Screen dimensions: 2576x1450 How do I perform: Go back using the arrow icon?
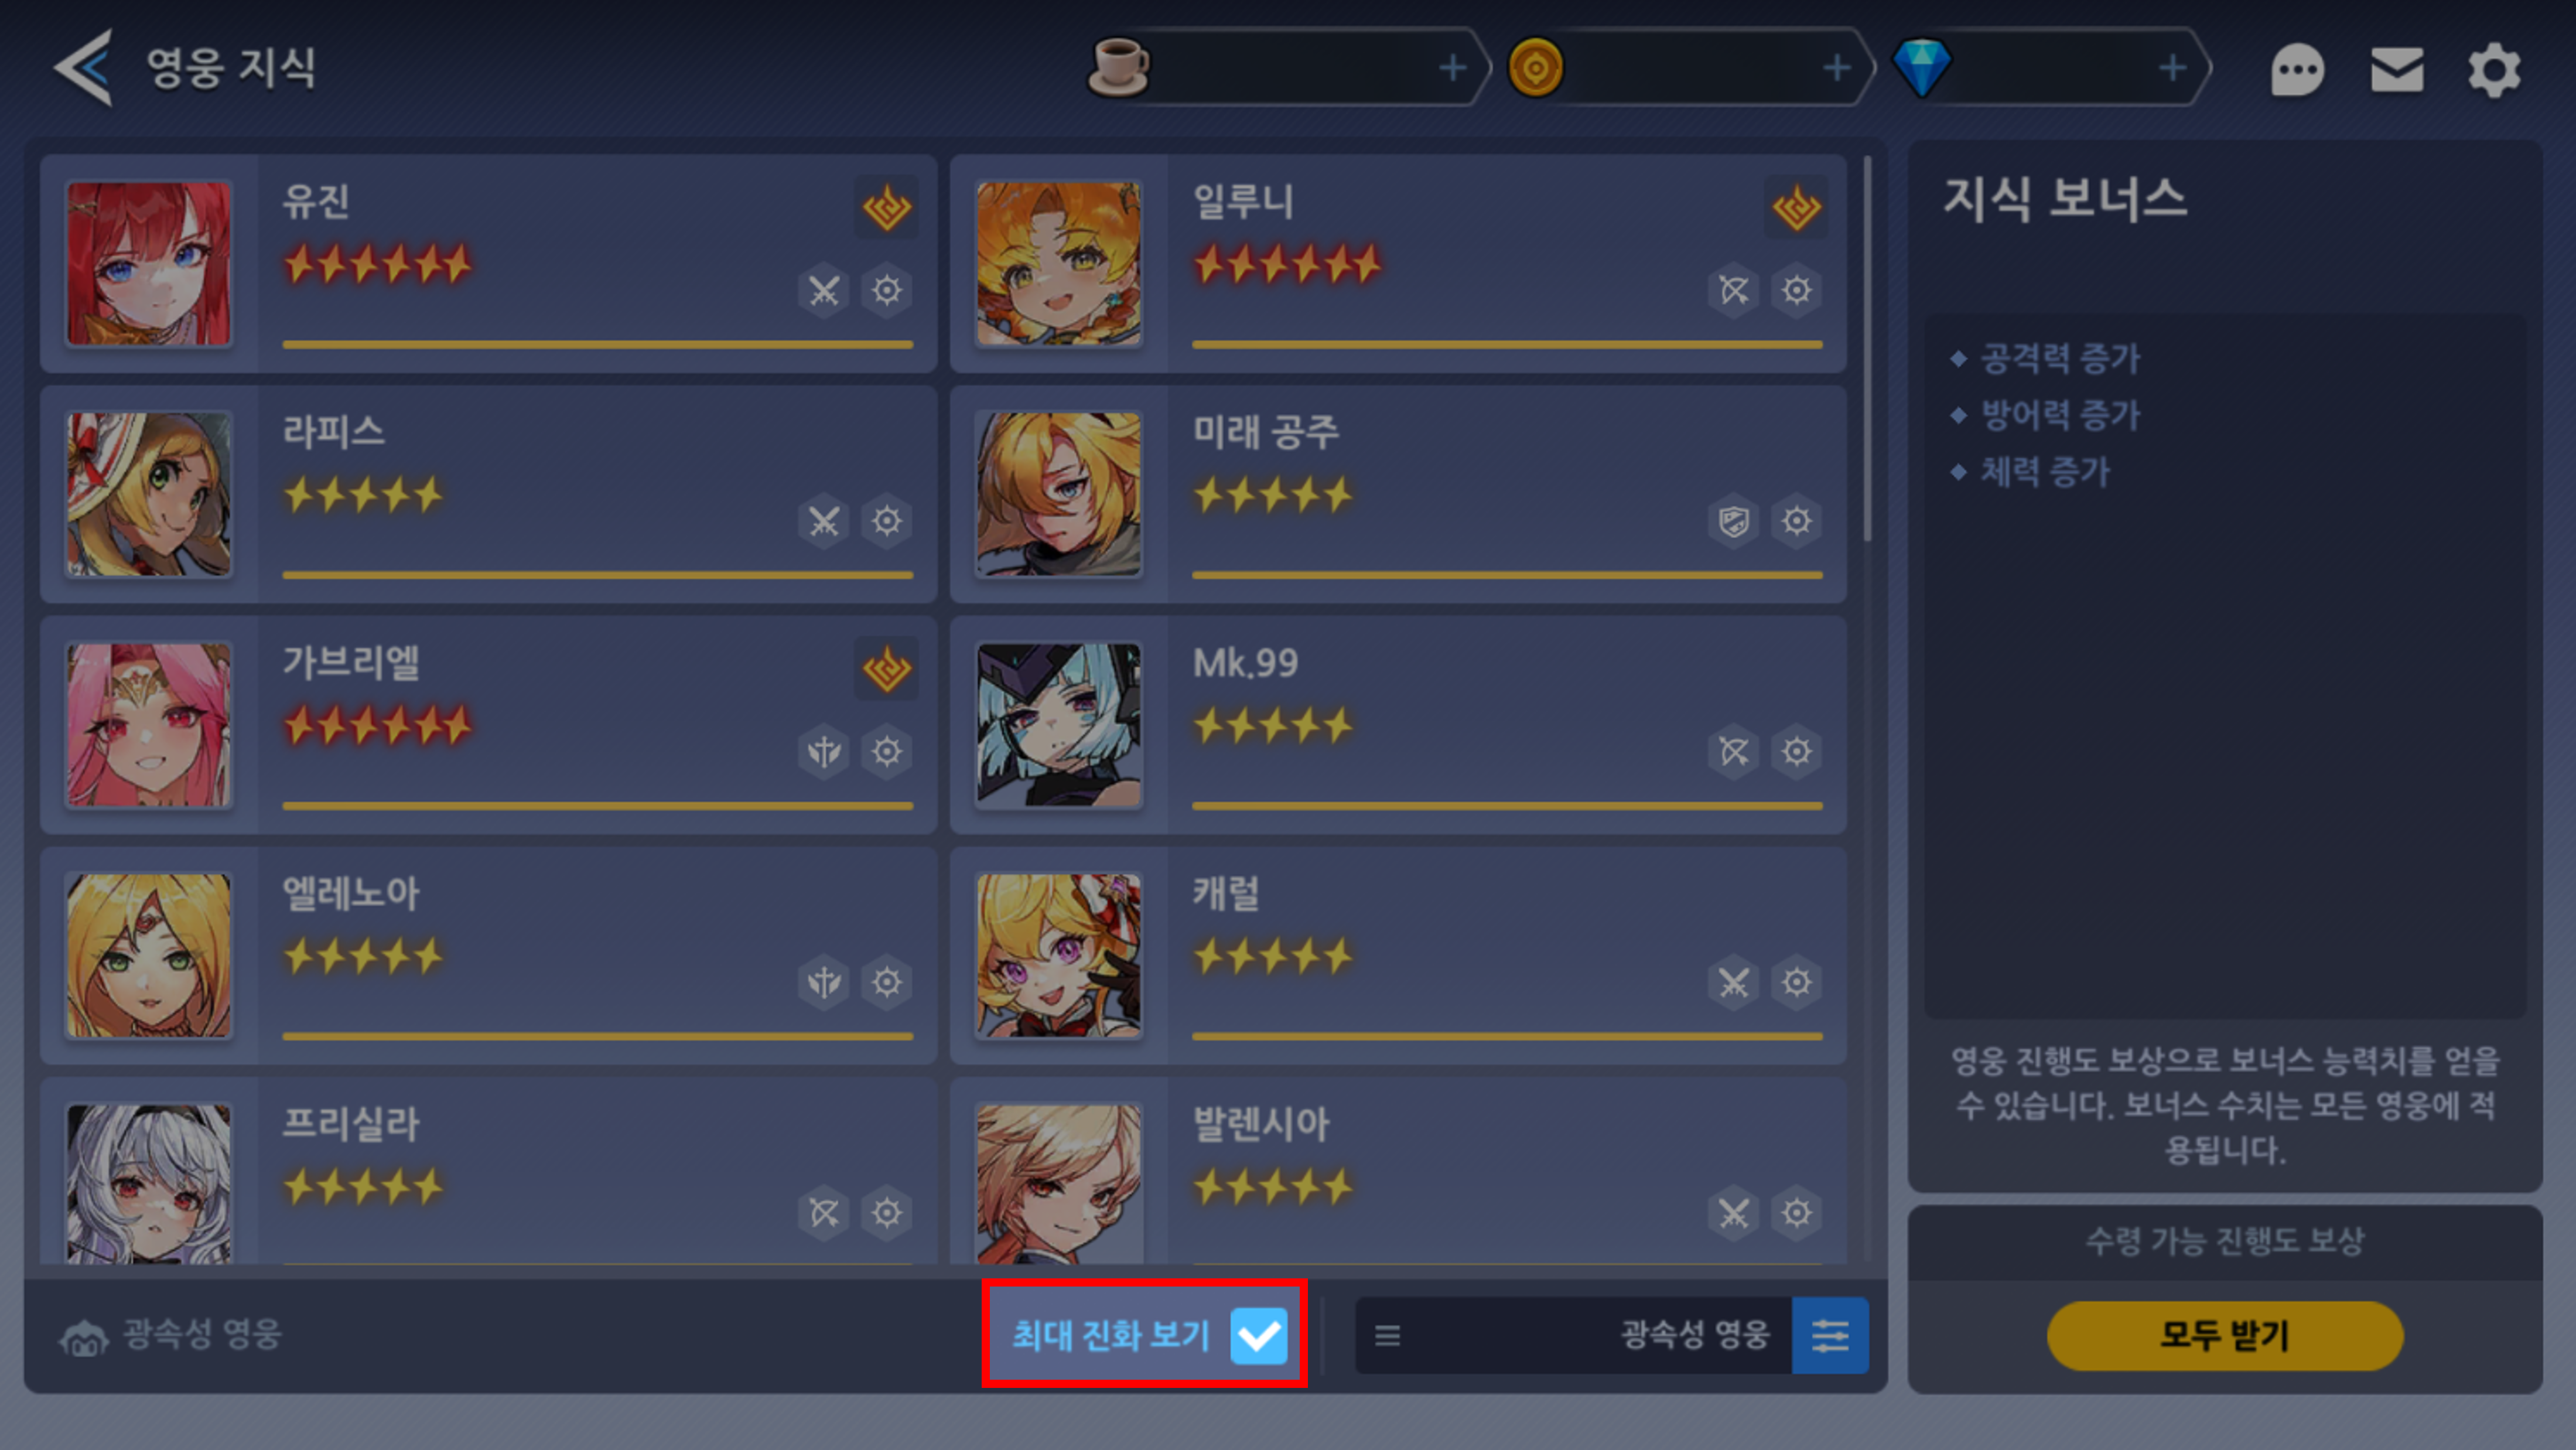83,68
